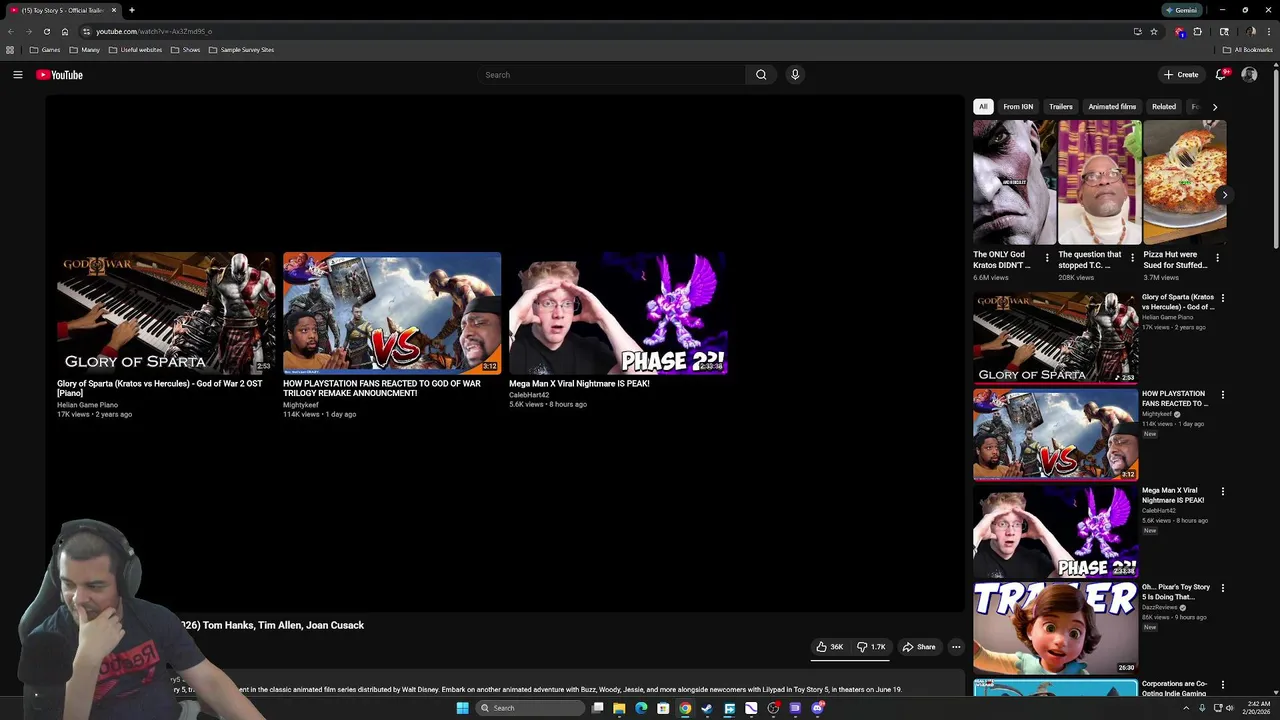Image resolution: width=1280 pixels, height=720 pixels.
Task: Open the Sample Survey Sites bookmarks folder
Action: [x=241, y=50]
